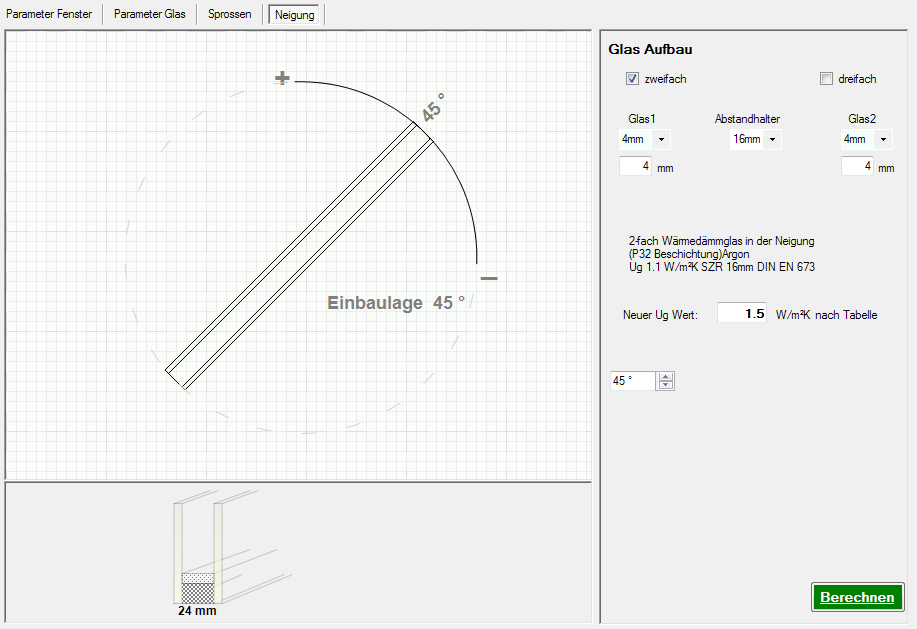Click the 45° angle value box

632,381
